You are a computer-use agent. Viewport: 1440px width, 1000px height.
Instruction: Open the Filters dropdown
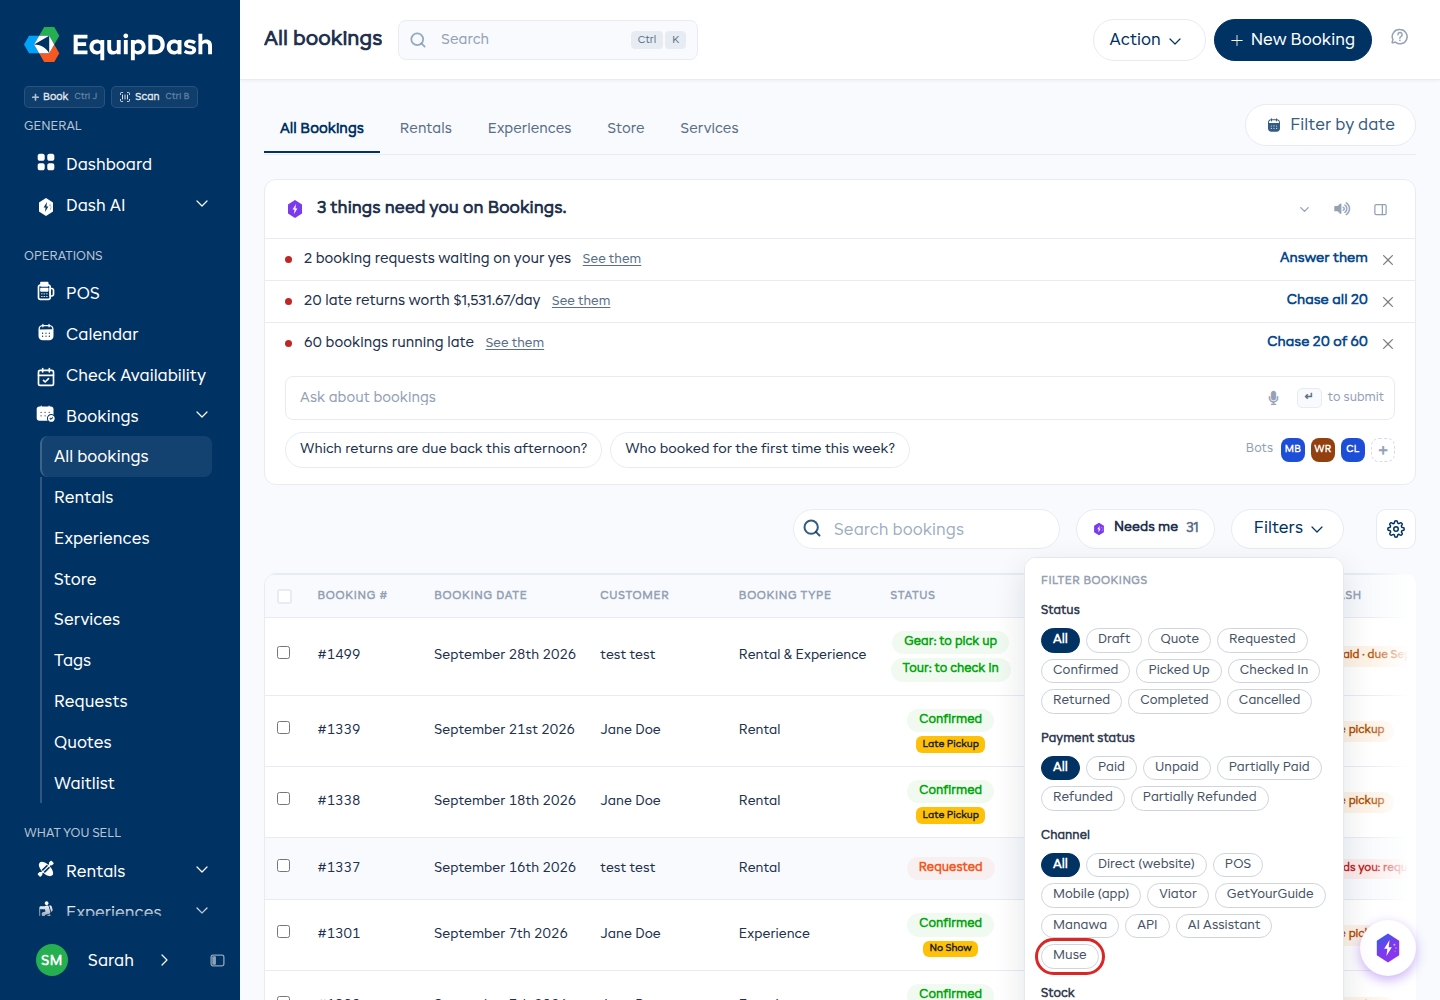[1287, 528]
